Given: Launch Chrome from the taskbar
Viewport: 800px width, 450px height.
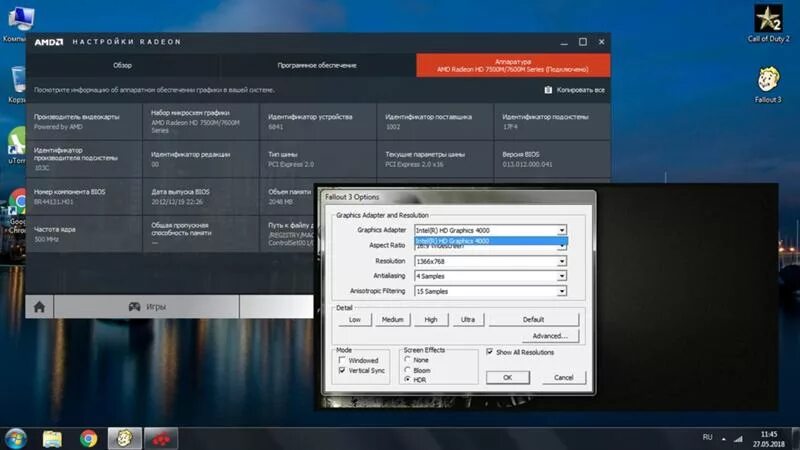Looking at the screenshot, I should click(x=88, y=439).
